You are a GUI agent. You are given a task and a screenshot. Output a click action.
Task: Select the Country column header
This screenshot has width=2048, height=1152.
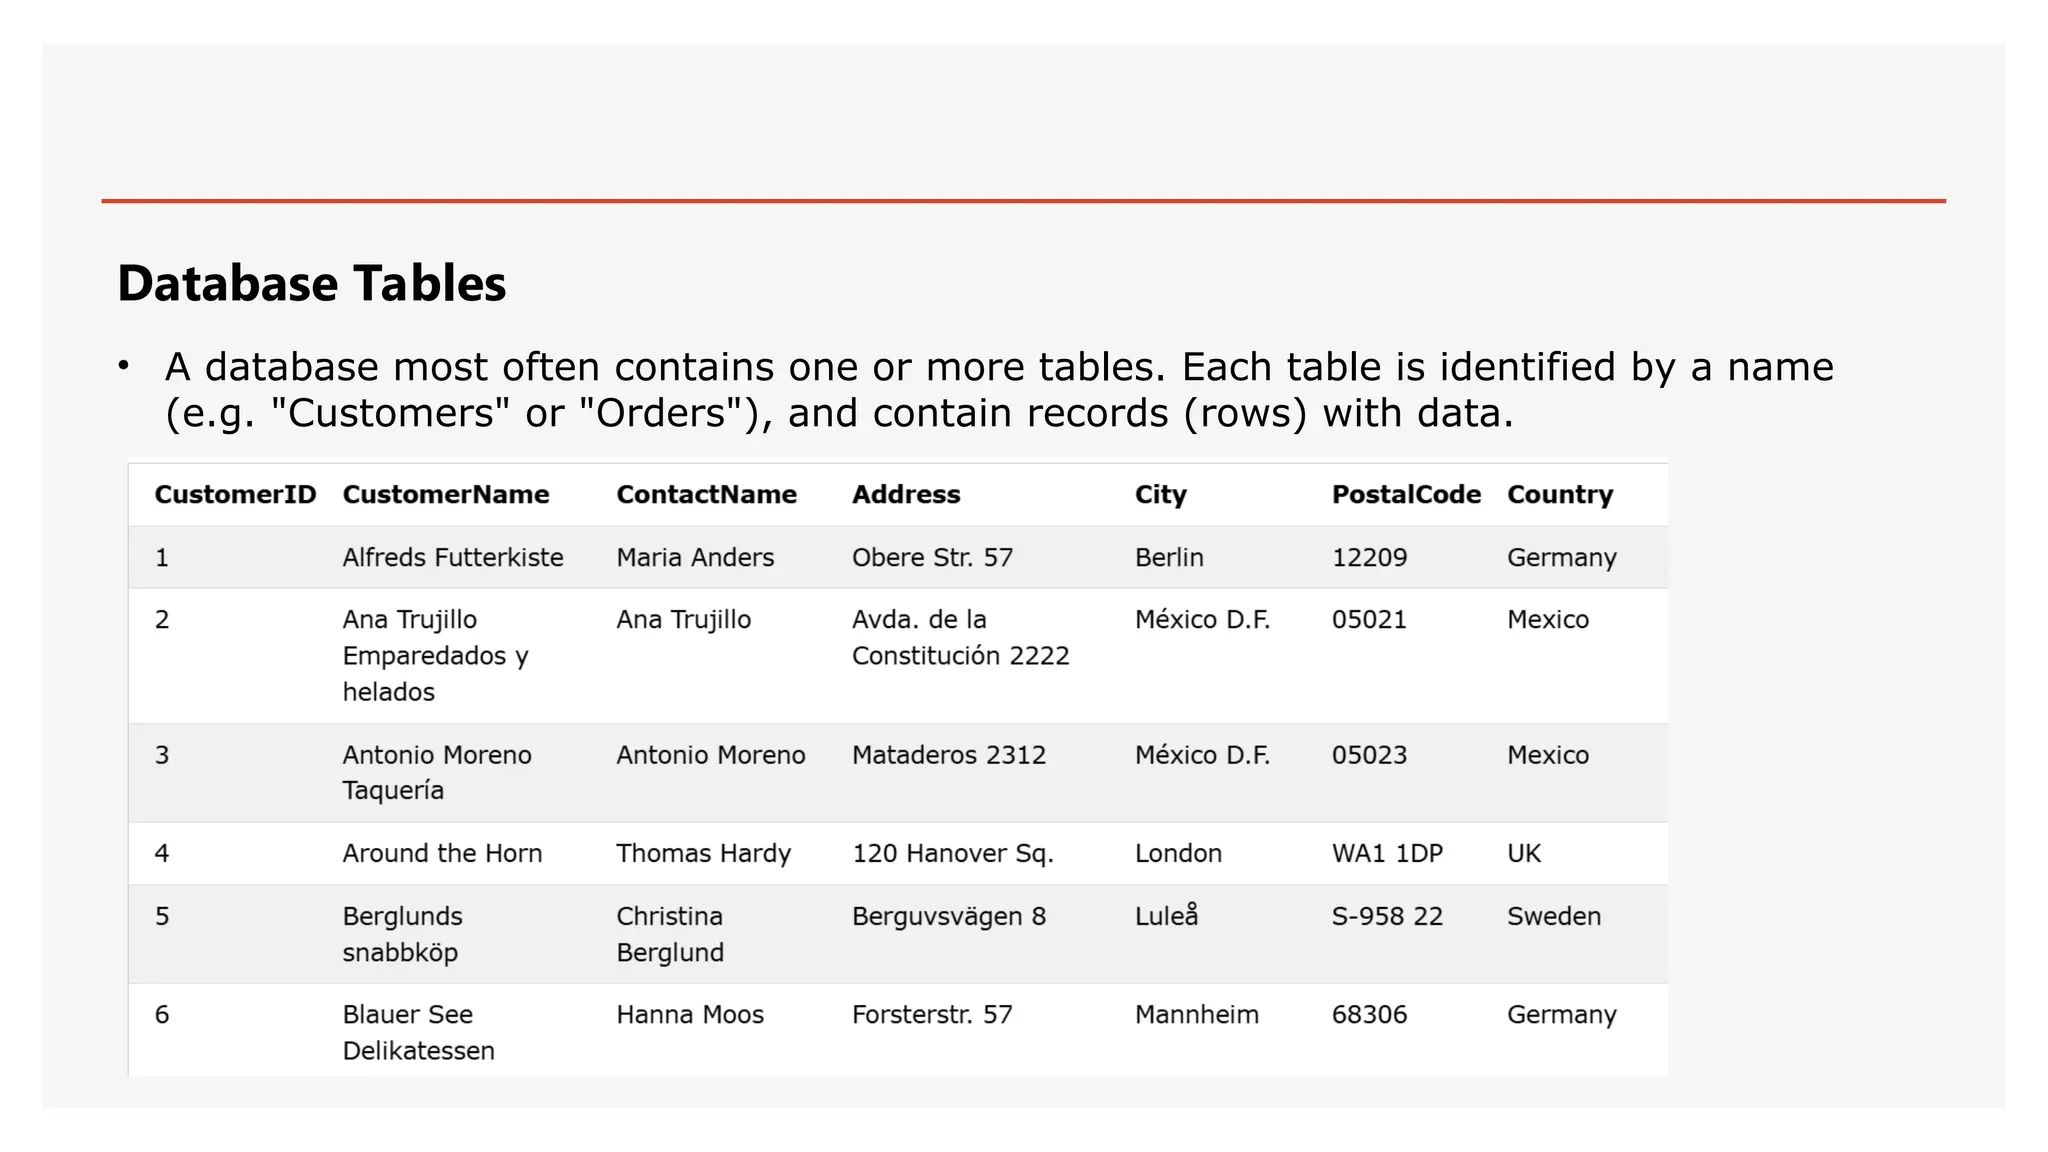coord(1560,495)
